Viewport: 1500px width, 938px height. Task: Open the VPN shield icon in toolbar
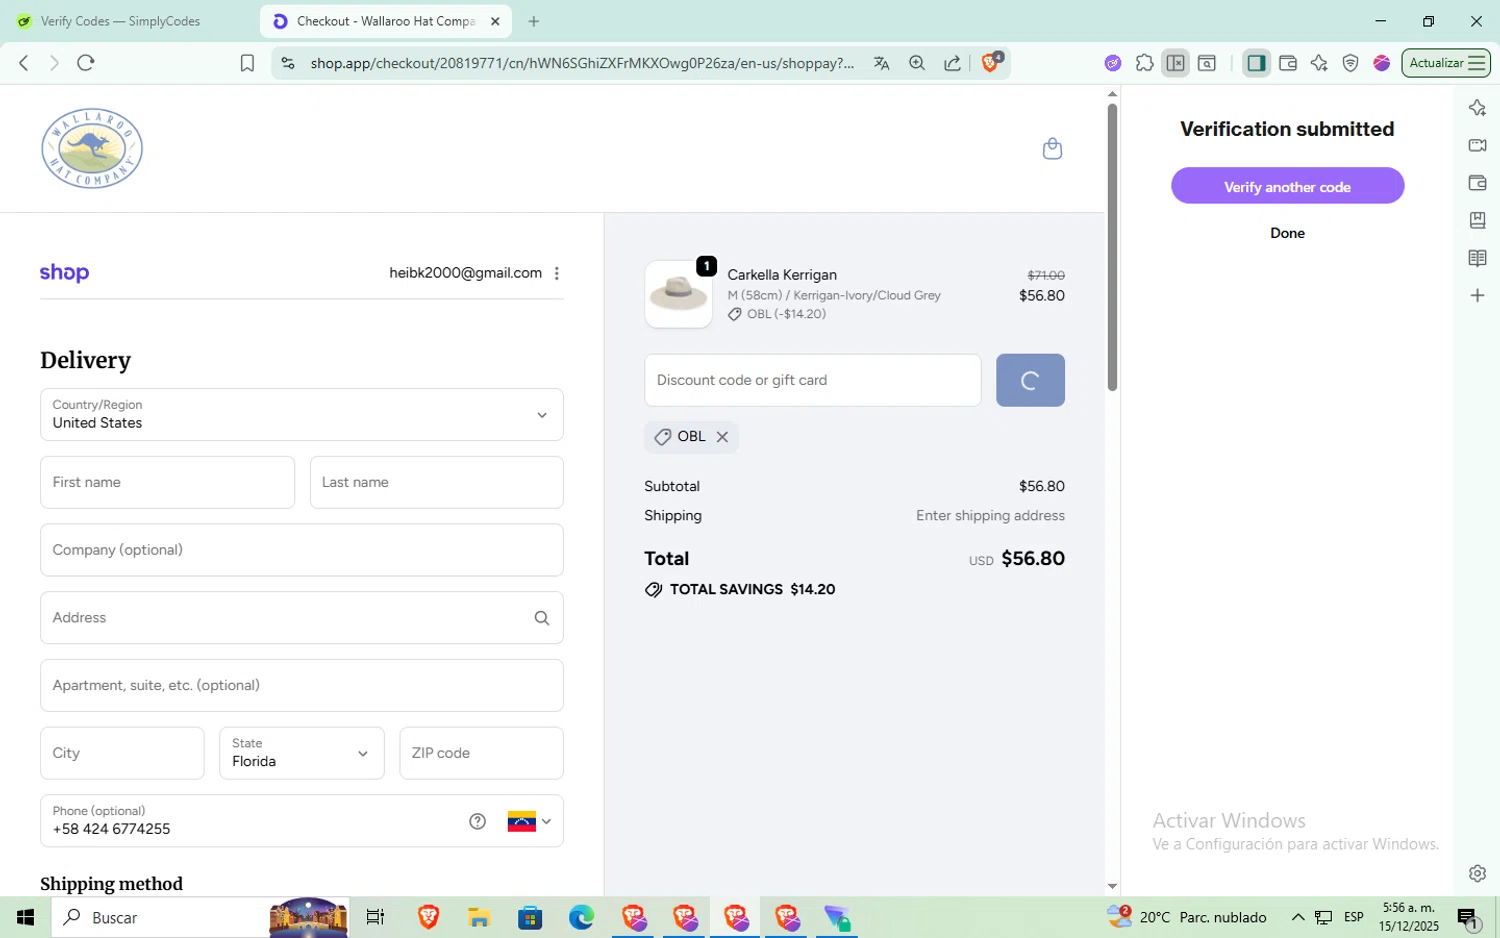pyautogui.click(x=1350, y=63)
